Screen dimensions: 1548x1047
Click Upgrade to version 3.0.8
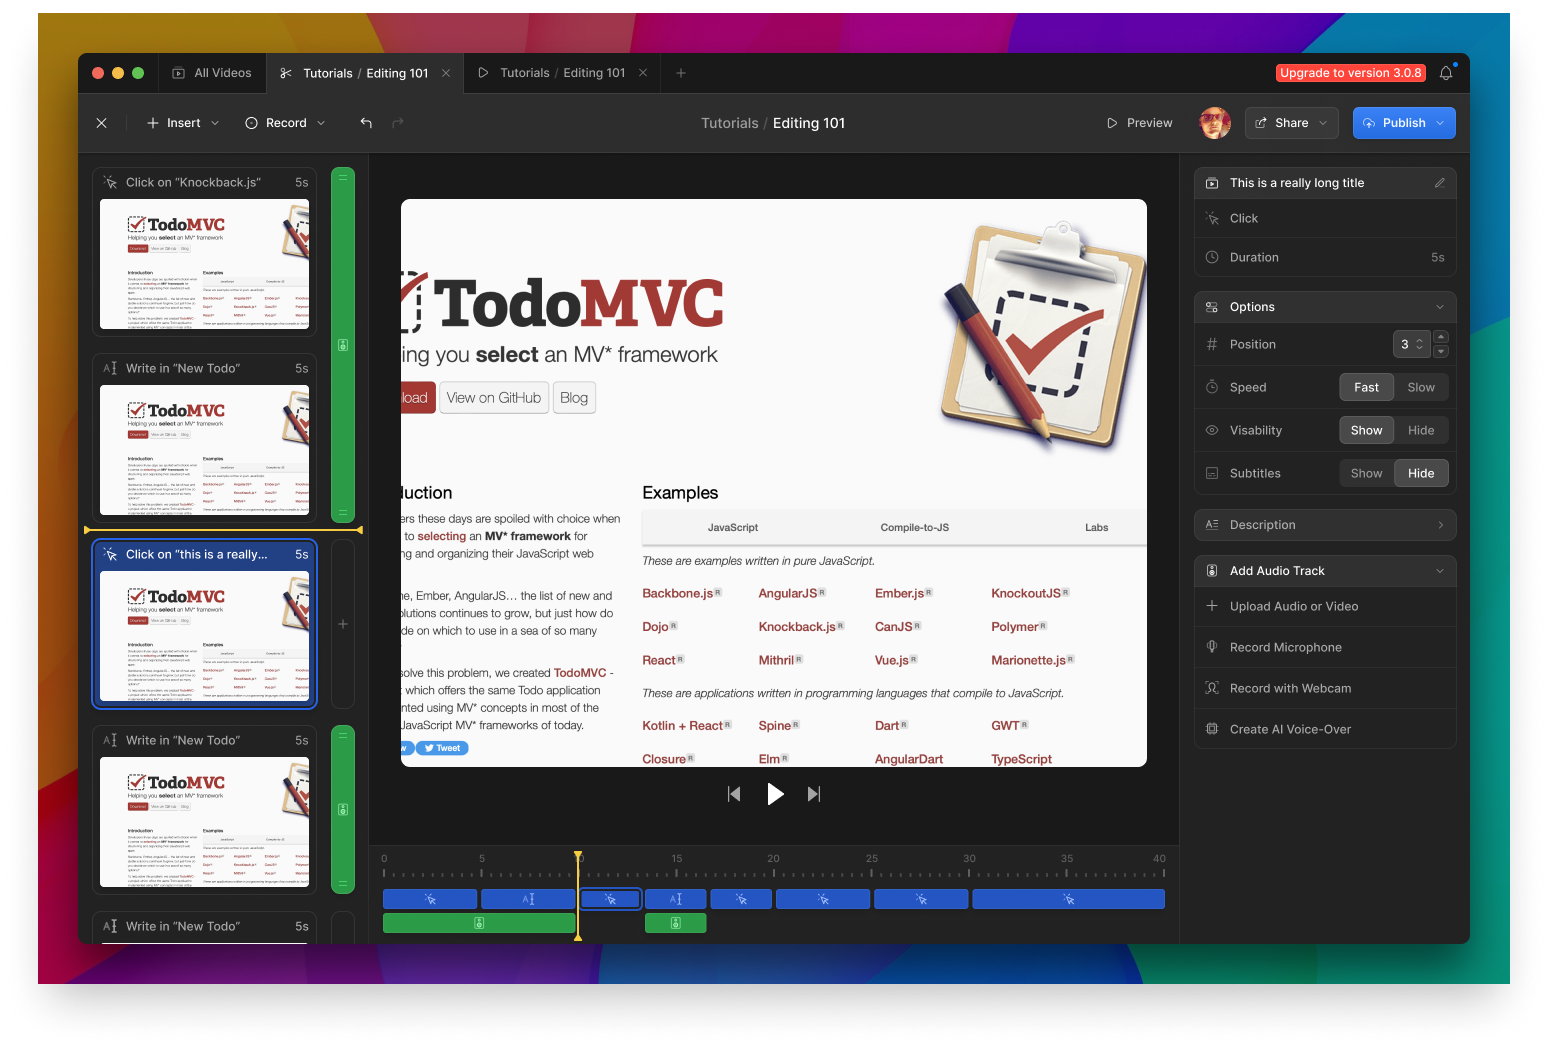coord(1350,73)
